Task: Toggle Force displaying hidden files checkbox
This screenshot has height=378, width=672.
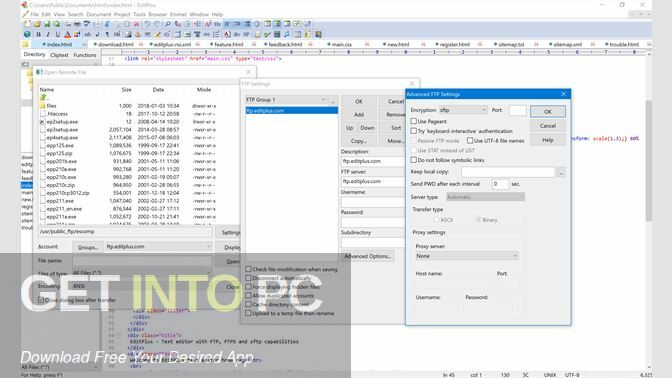Action: pyautogui.click(x=248, y=287)
